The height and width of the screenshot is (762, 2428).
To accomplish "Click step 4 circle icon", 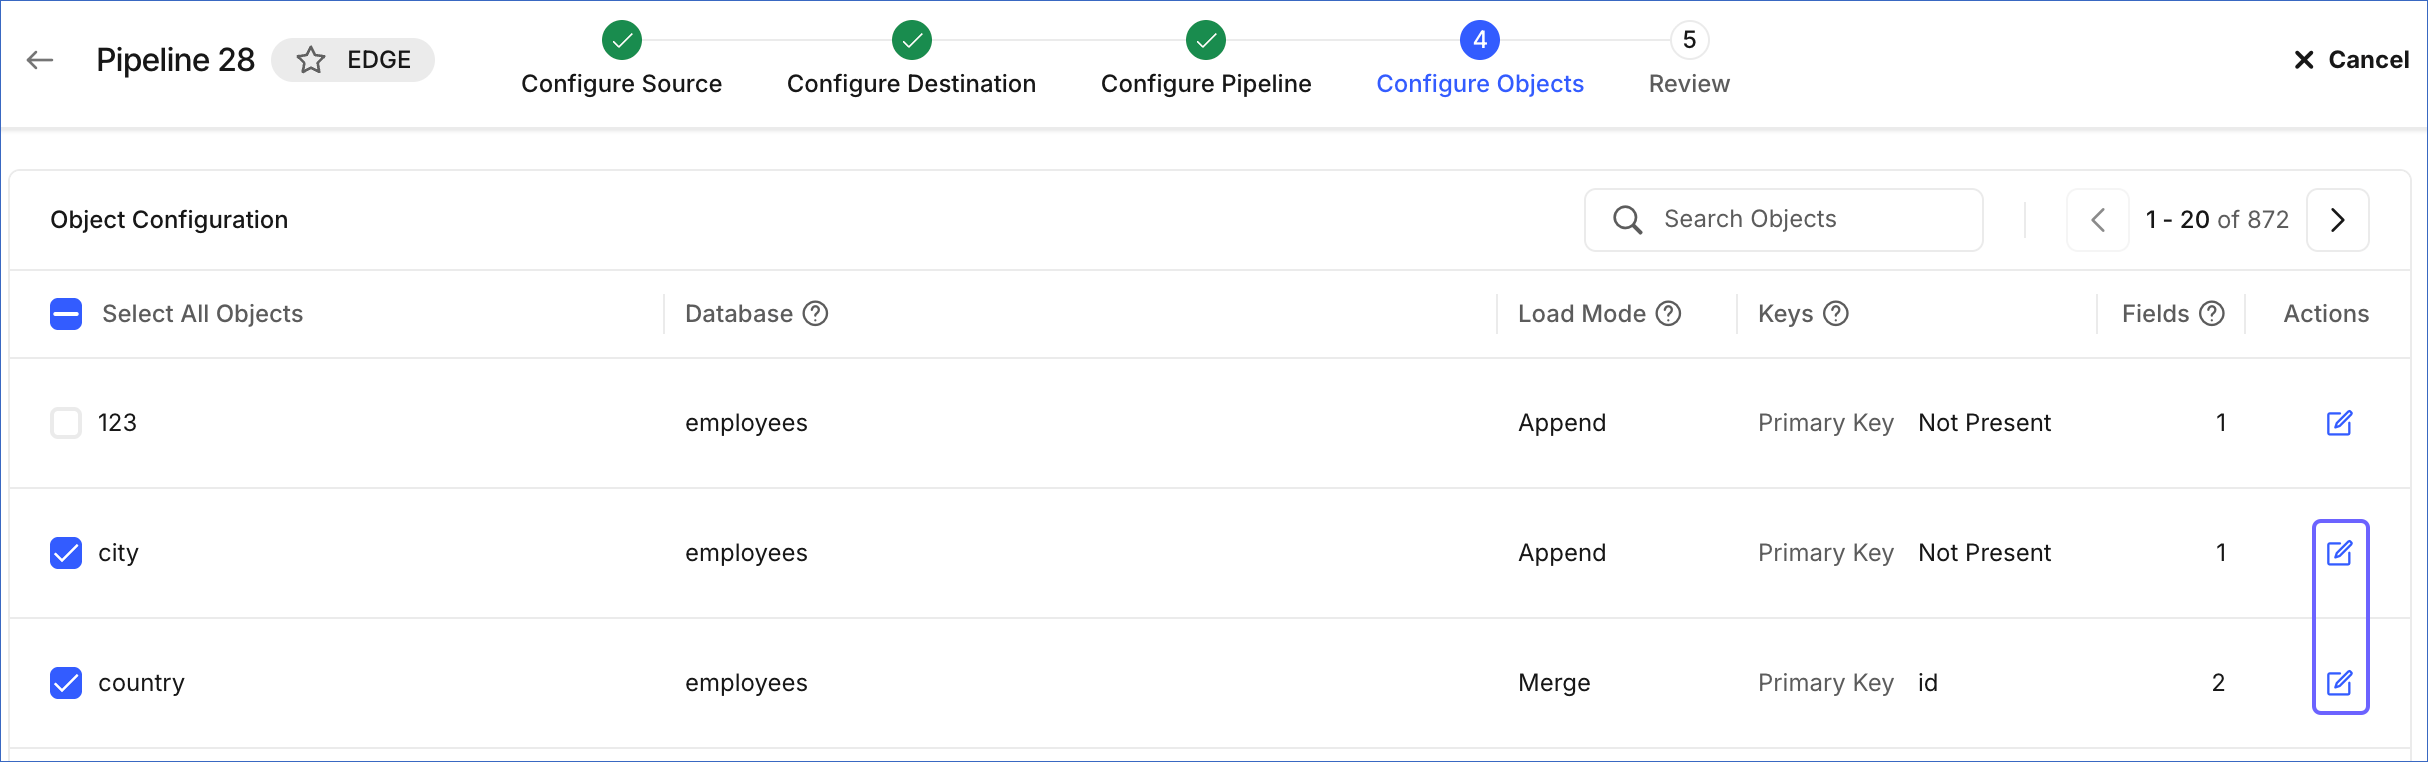I will coord(1480,40).
